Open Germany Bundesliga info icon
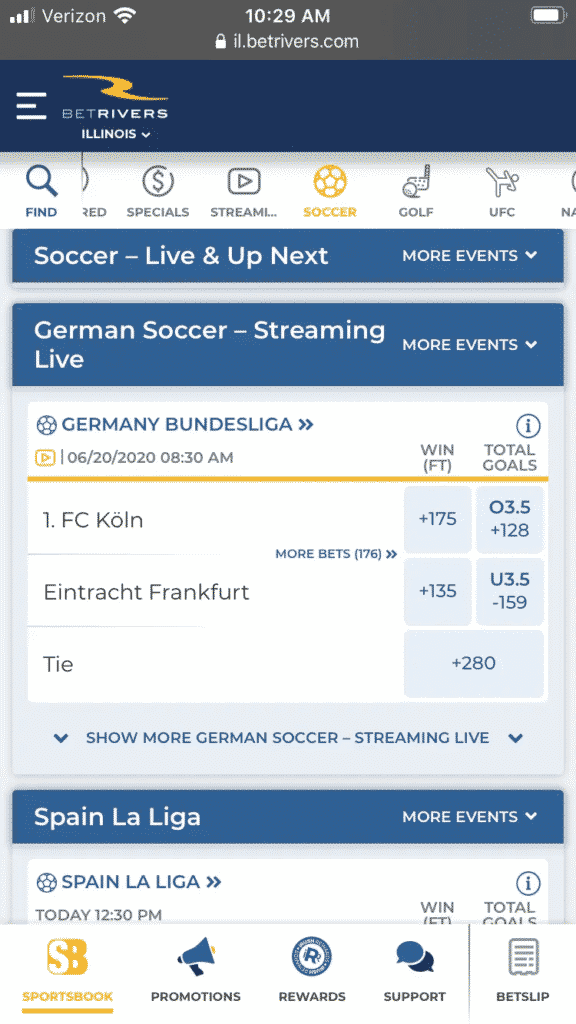 [528, 426]
